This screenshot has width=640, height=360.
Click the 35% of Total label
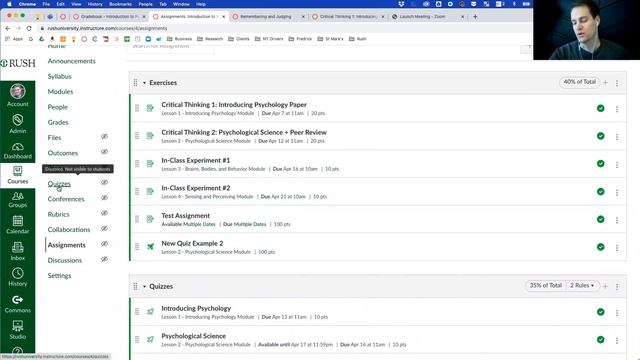pos(545,285)
